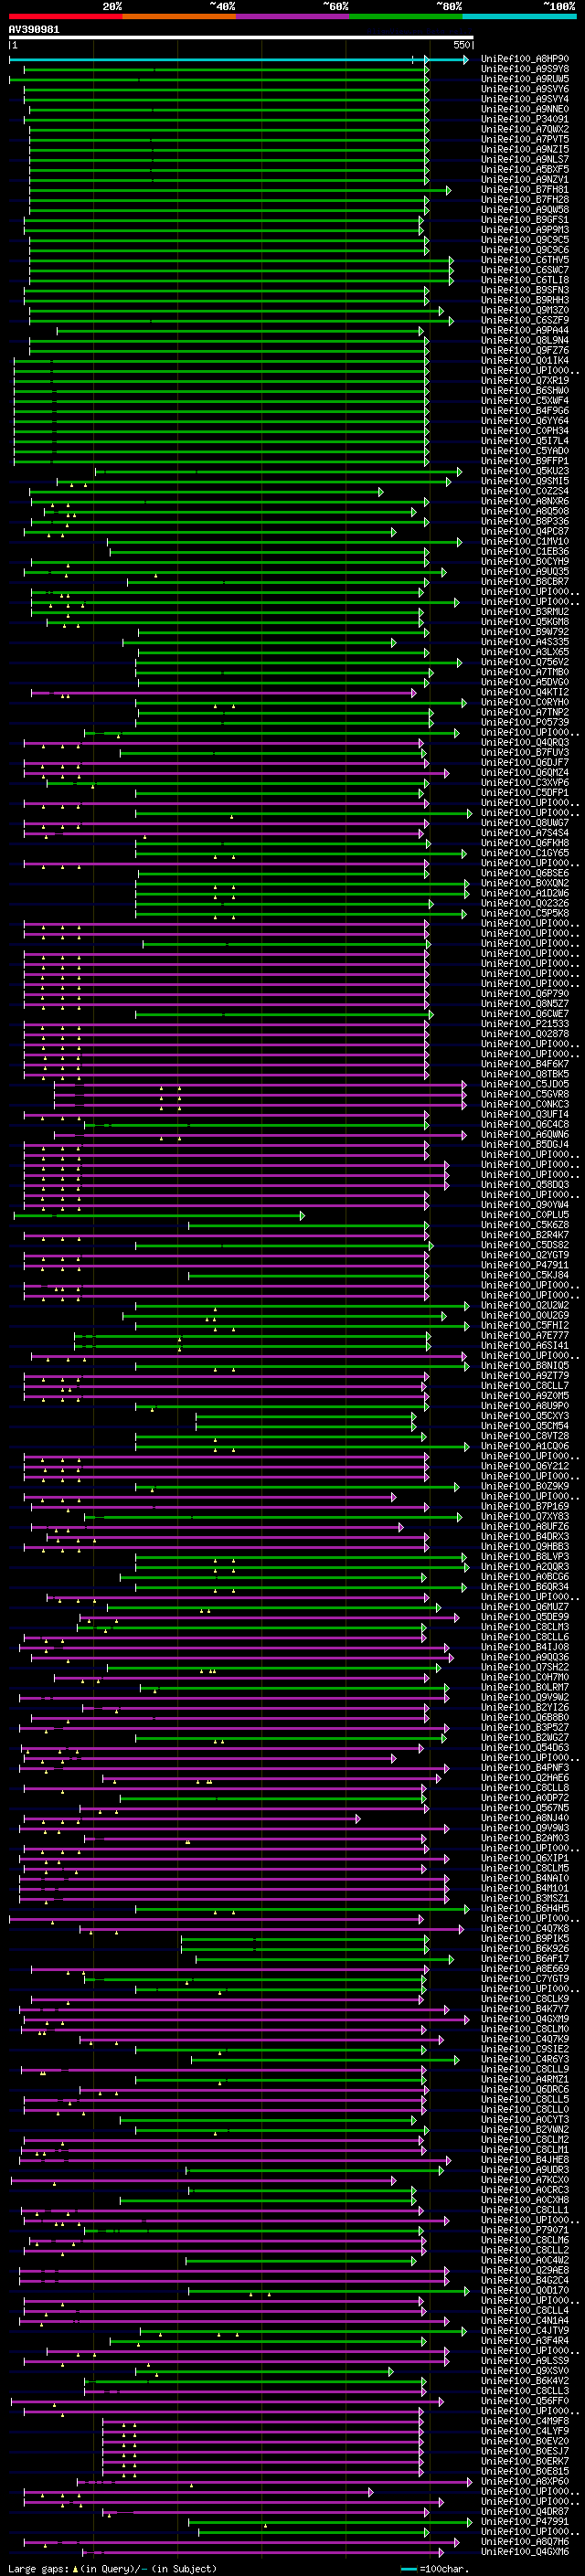Screen dimensions: 585x2576
Task: Select hit label UniRef100_B6H4H5
Action: 525,1908
